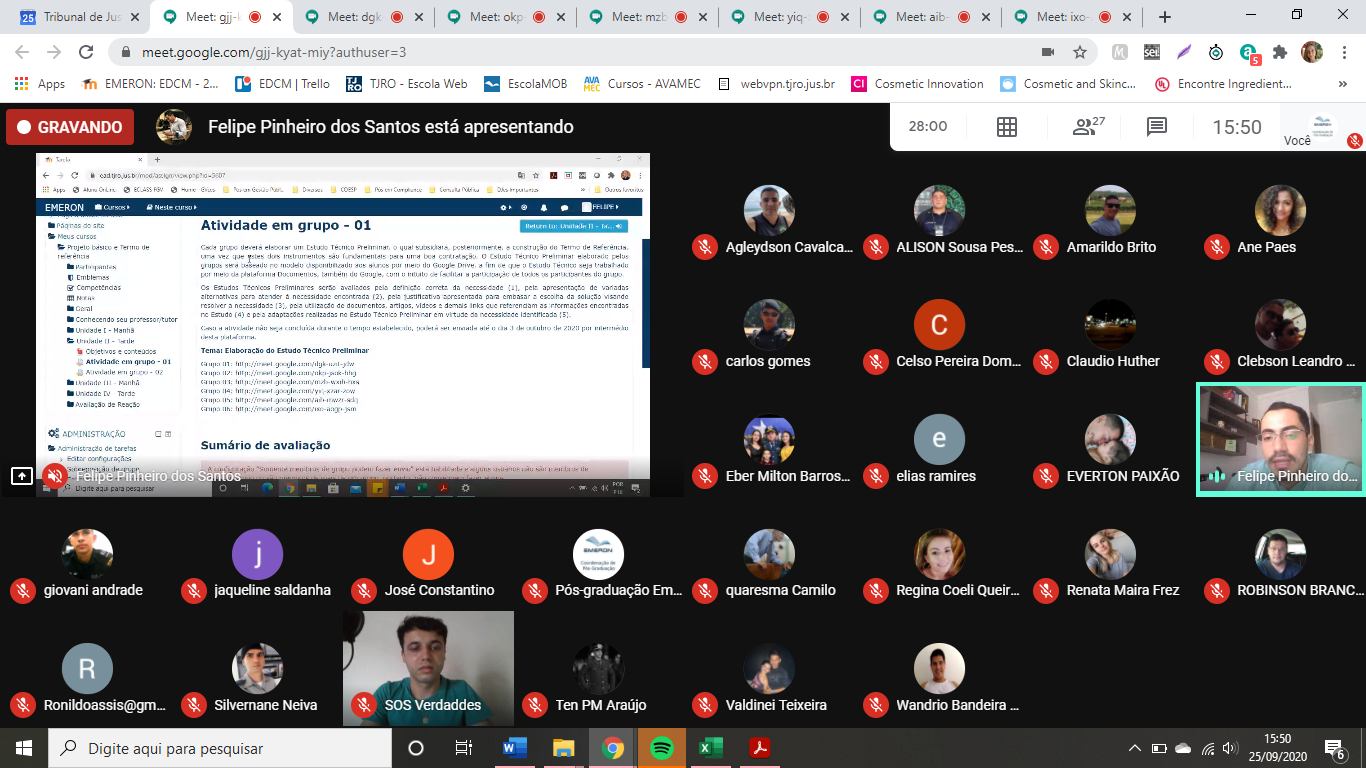Open the EDCM | Trello bookmark

(x=283, y=84)
